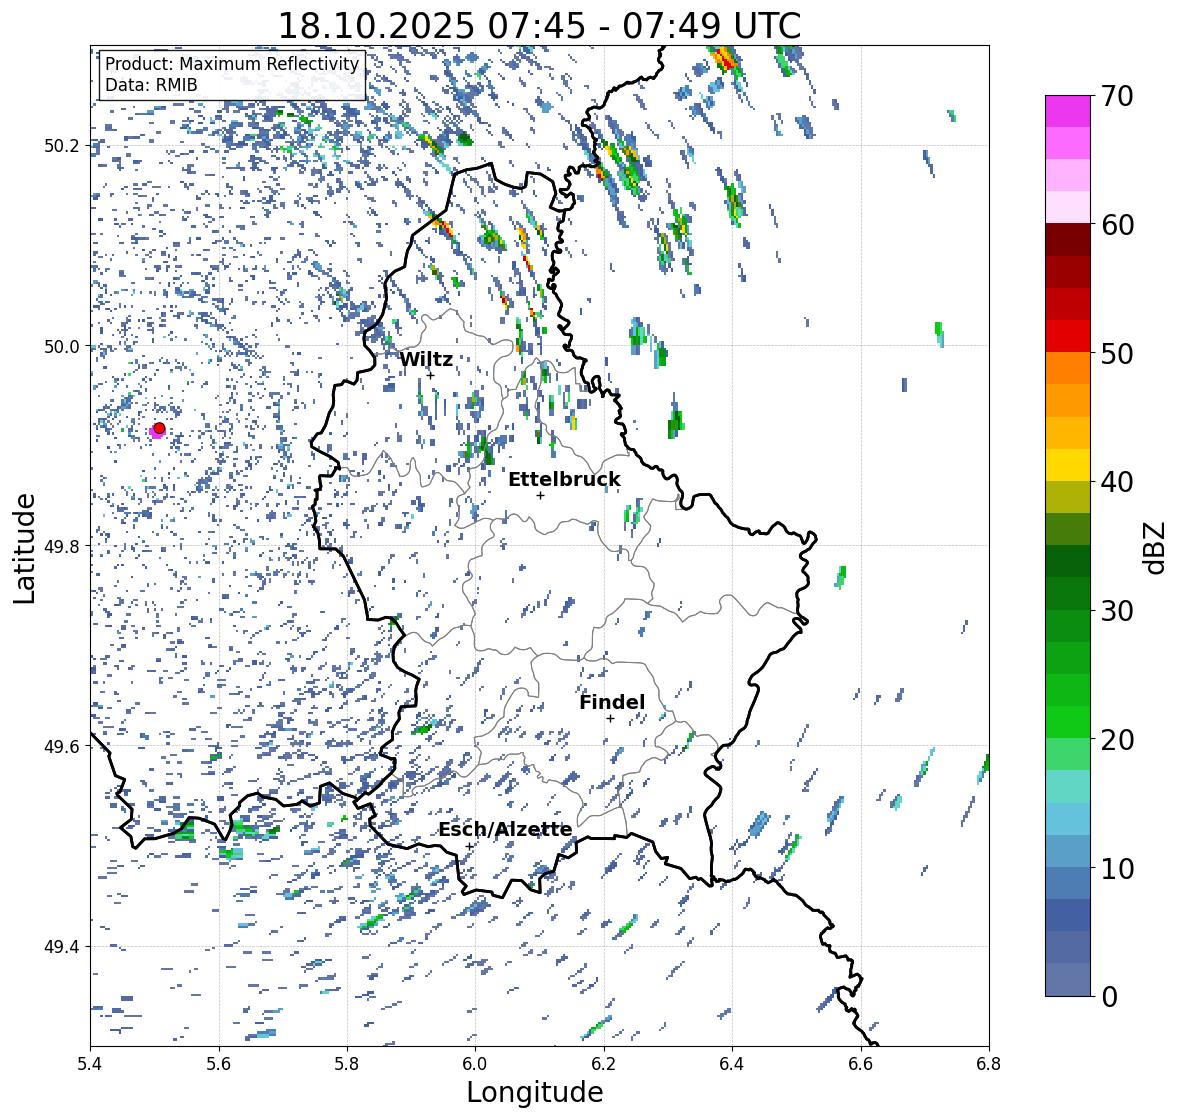Click the longitude tick label 6.4
Image resolution: width=1179 pixels, height=1117 pixels.
[732, 1064]
